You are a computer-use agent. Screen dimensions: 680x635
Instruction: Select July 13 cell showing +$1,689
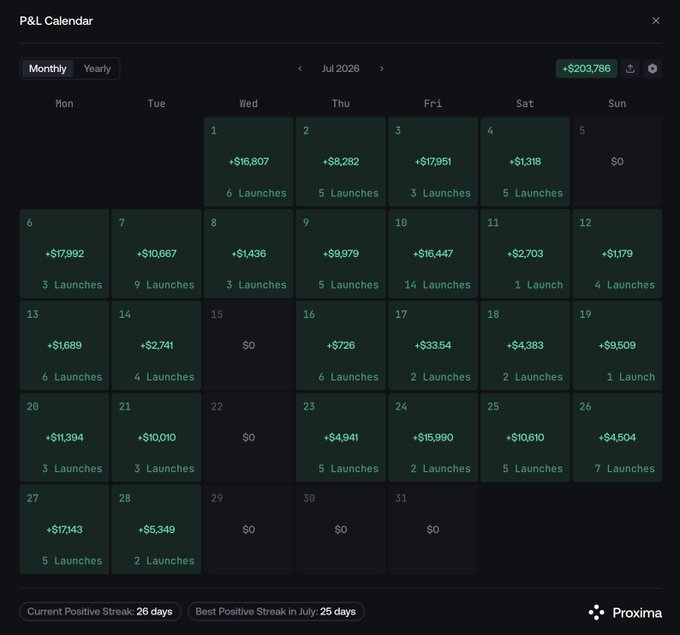pyautogui.click(x=64, y=346)
